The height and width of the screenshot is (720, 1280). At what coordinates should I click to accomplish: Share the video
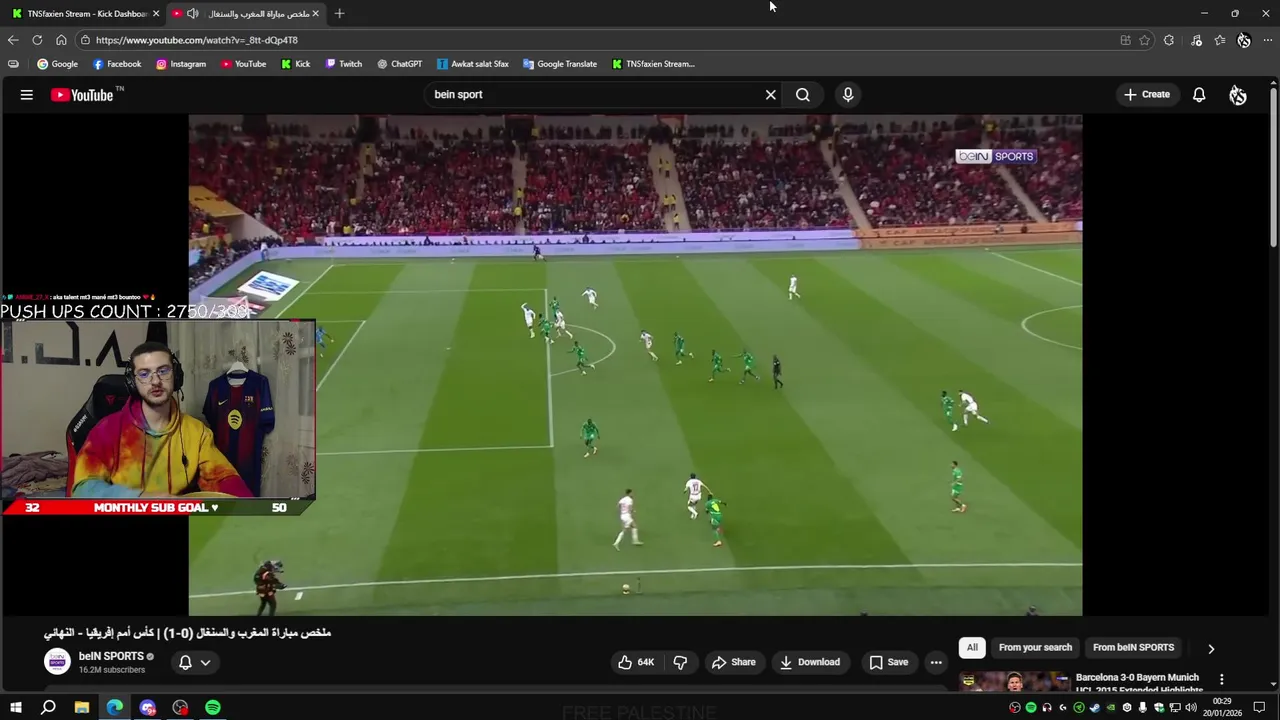[734, 662]
